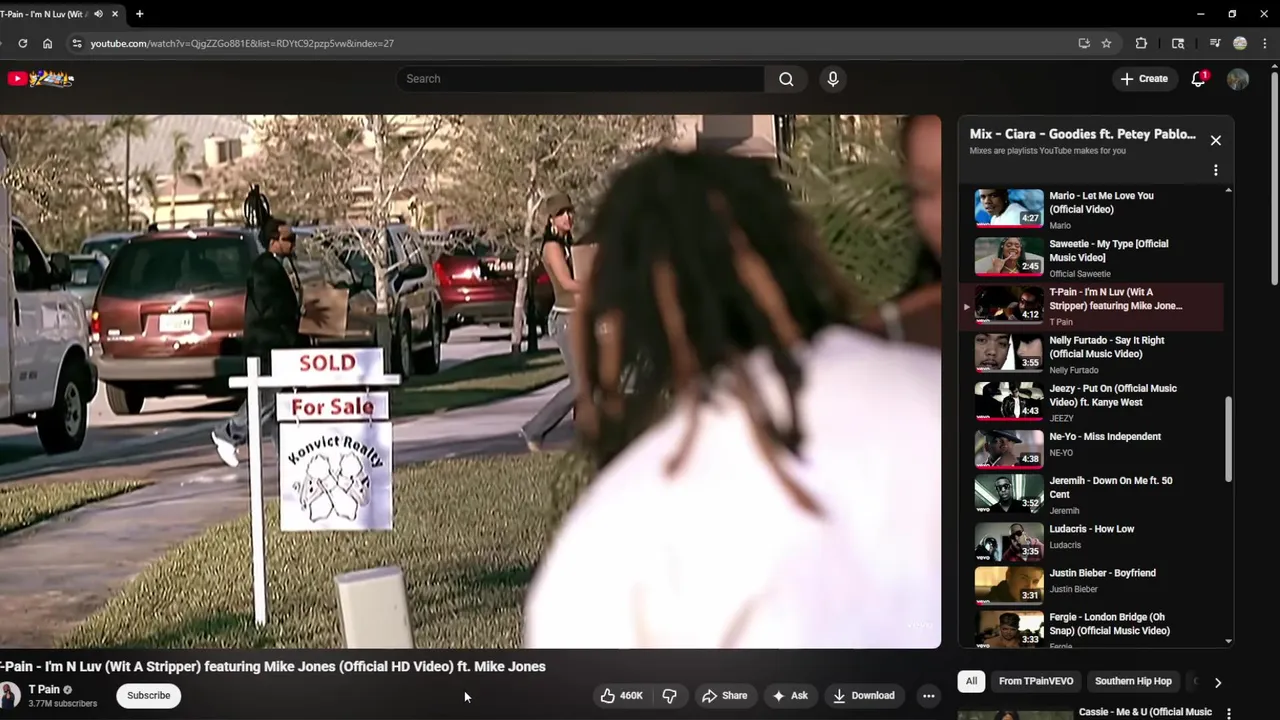Select the Southern Hip Hop chip
The width and height of the screenshot is (1280, 720).
[x=1133, y=681]
